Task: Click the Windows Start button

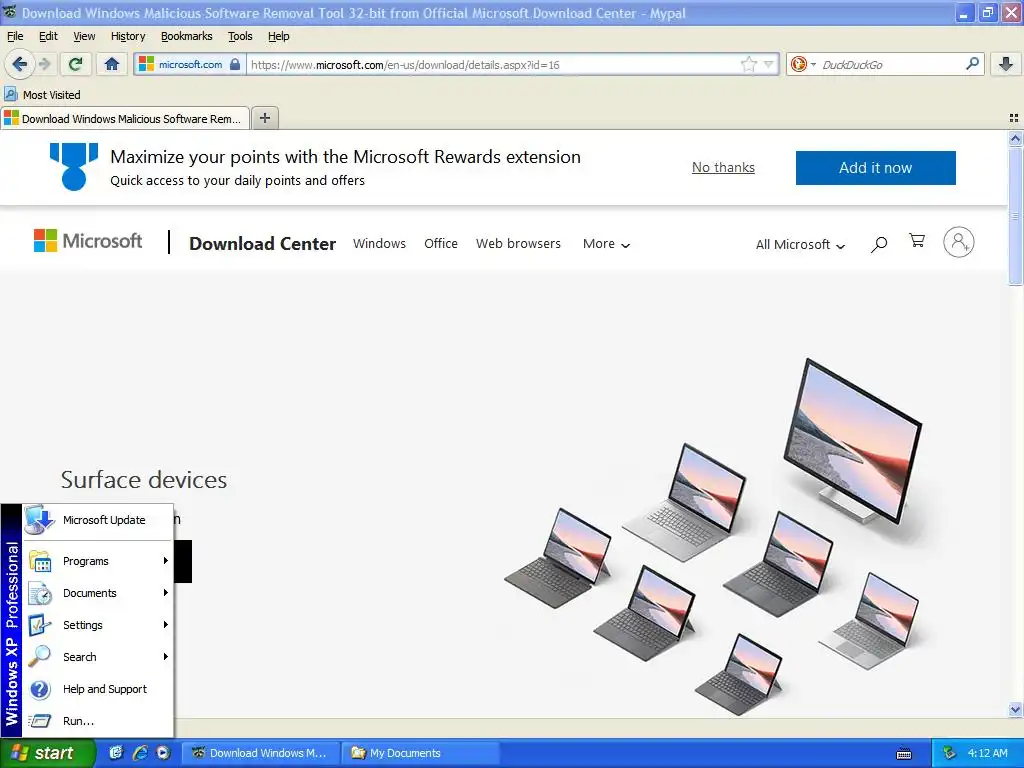Action: tap(46, 753)
